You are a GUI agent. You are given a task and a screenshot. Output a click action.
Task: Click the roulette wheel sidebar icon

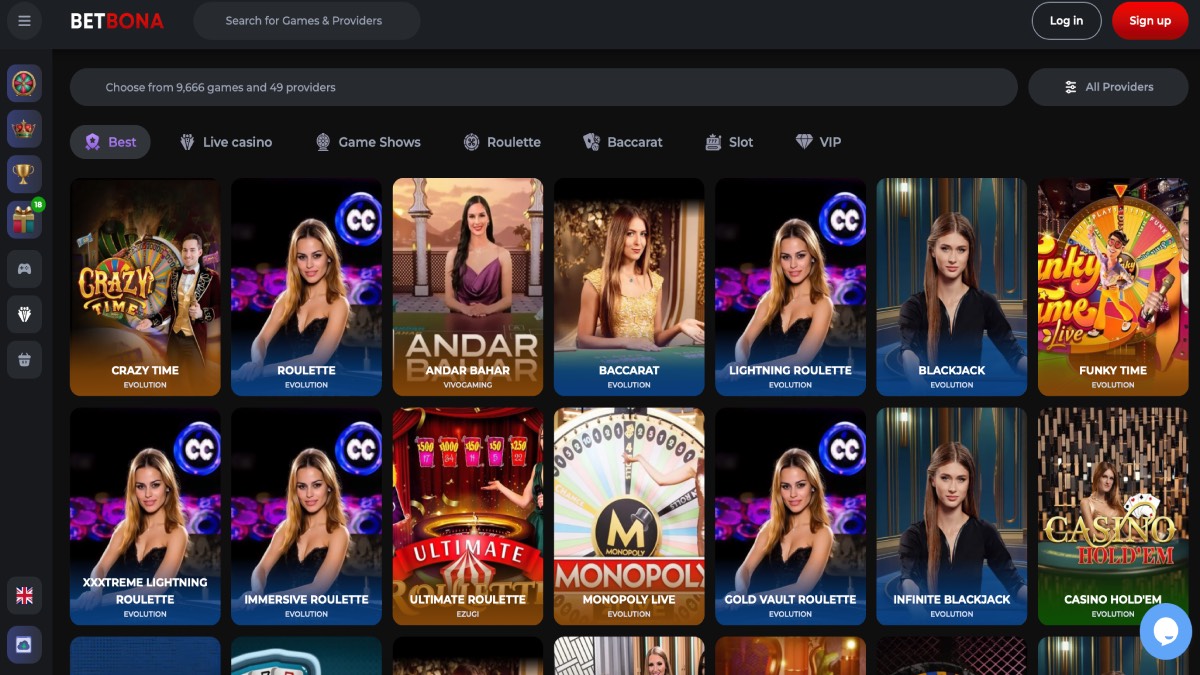tap(24, 83)
